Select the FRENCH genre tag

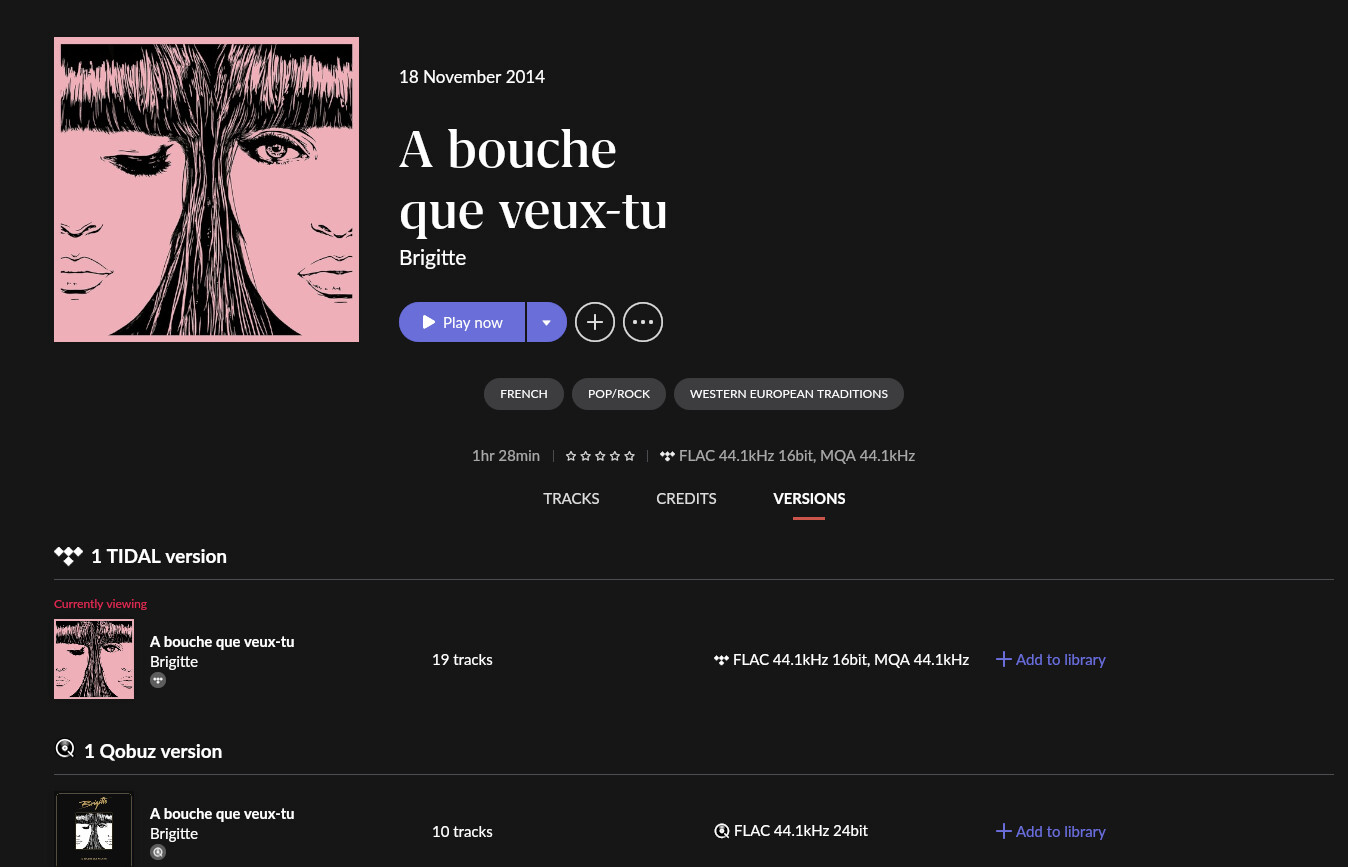[524, 394]
